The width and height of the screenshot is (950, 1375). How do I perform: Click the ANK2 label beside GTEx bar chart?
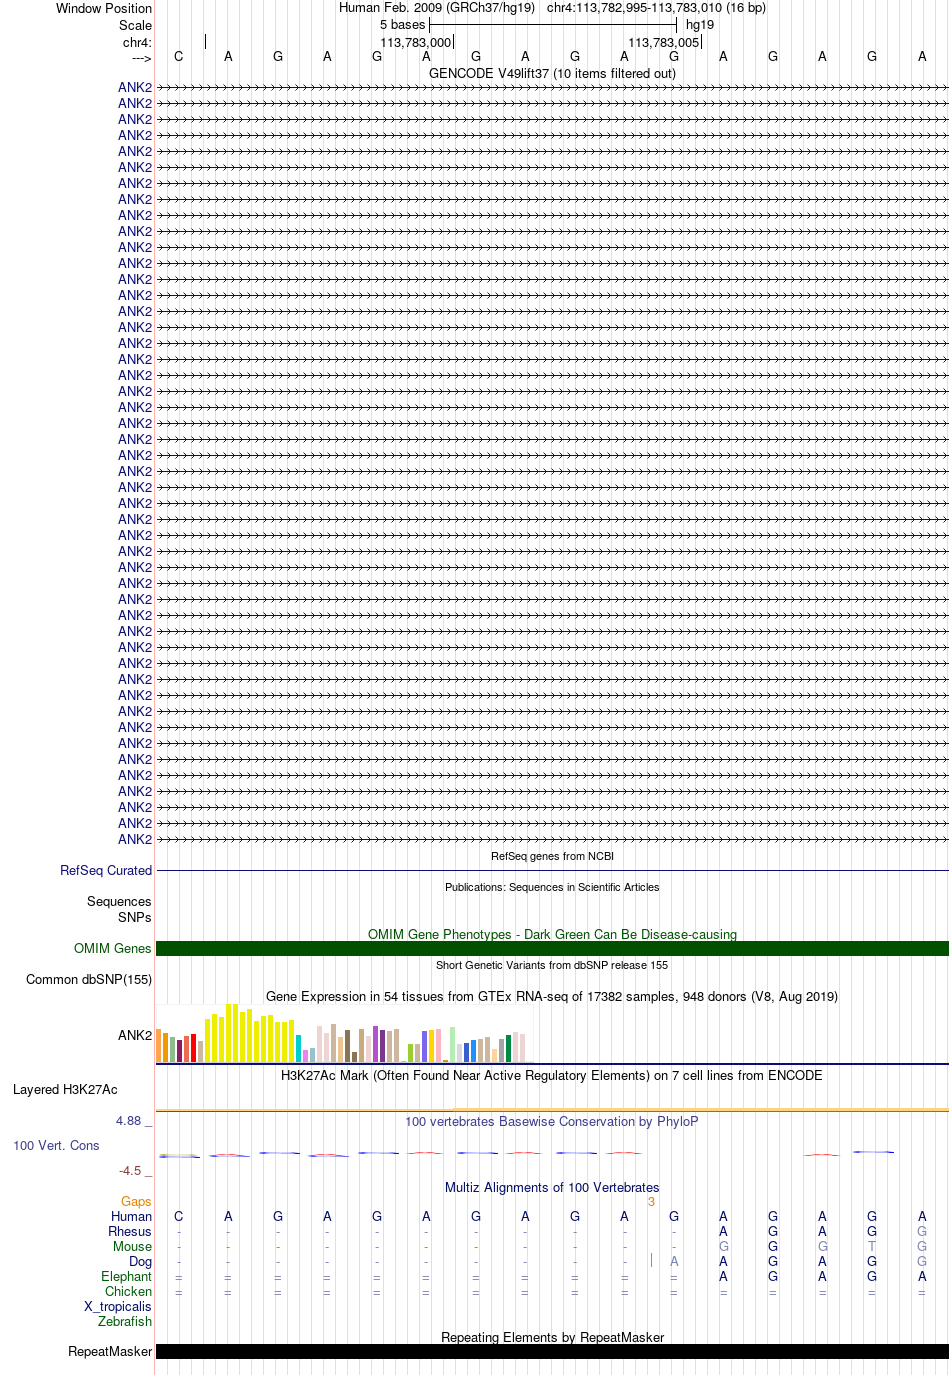[135, 1035]
